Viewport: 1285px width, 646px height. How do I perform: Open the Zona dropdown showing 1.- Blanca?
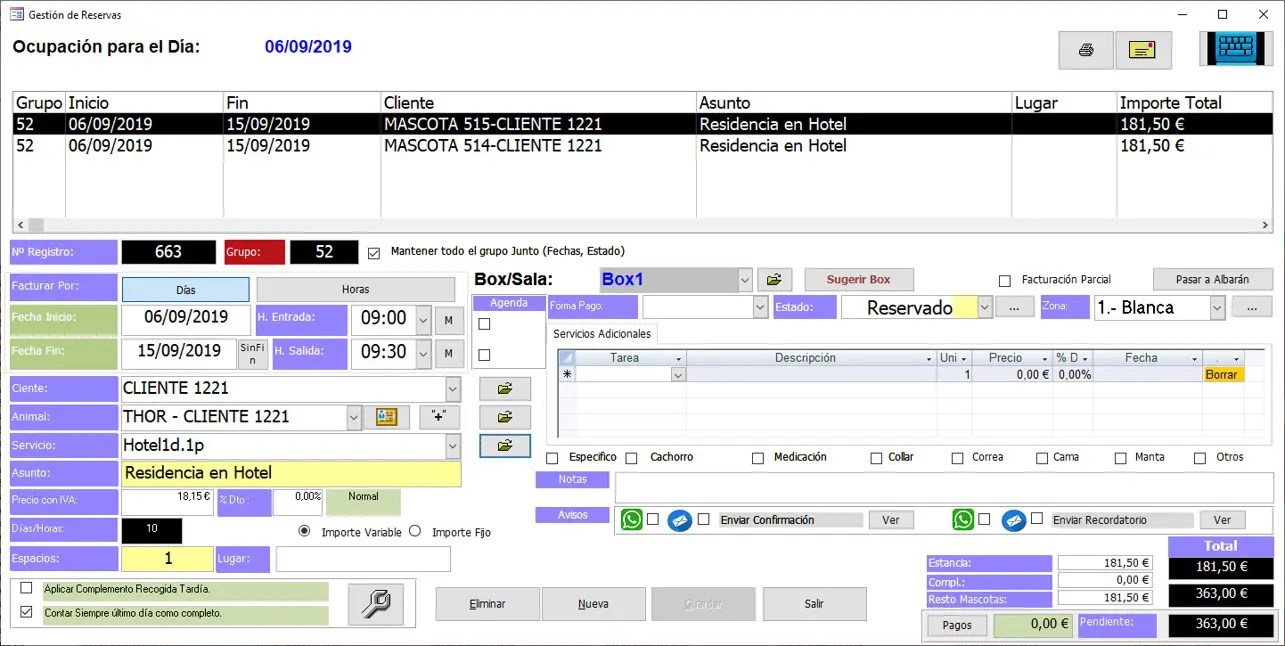tap(1219, 307)
